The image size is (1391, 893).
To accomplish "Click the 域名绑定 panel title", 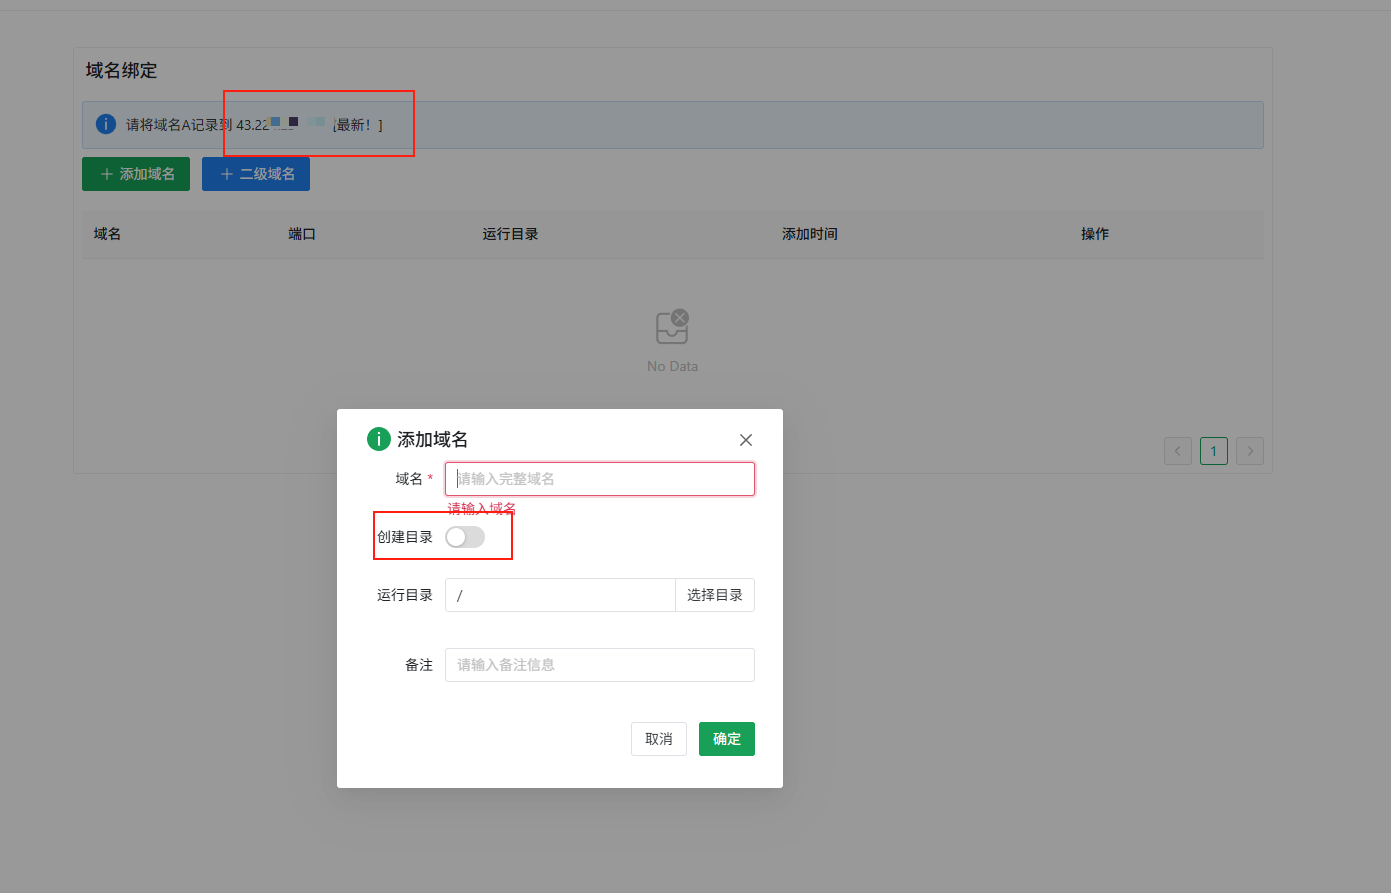I will (121, 71).
